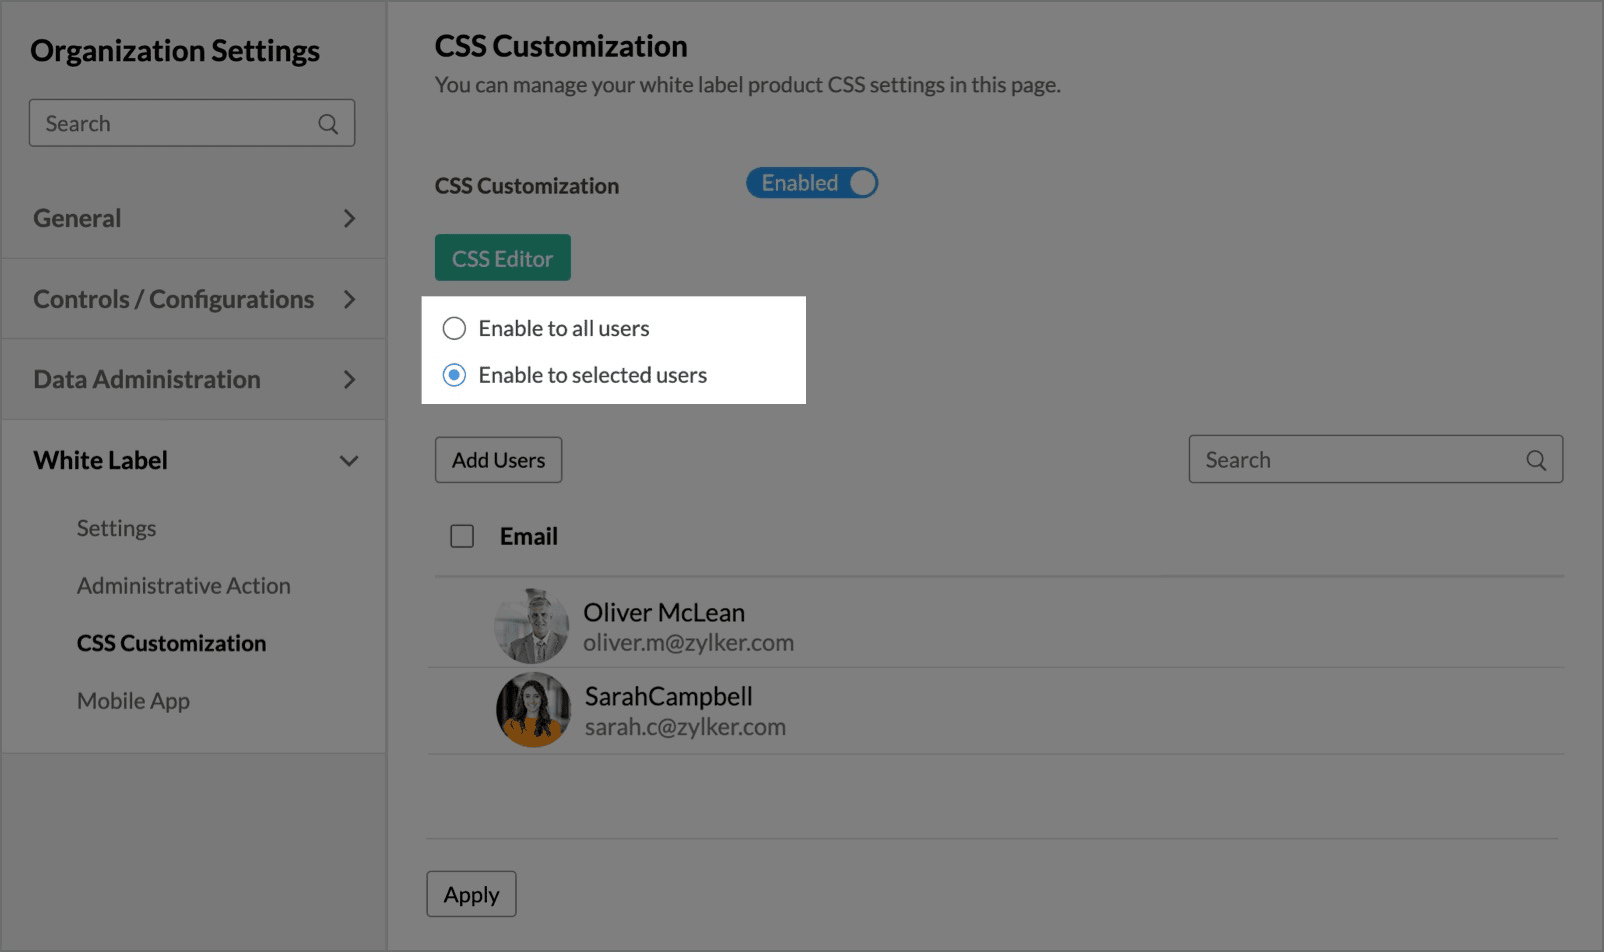
Task: Click the magnifier icon in sidebar search
Action: (x=328, y=124)
